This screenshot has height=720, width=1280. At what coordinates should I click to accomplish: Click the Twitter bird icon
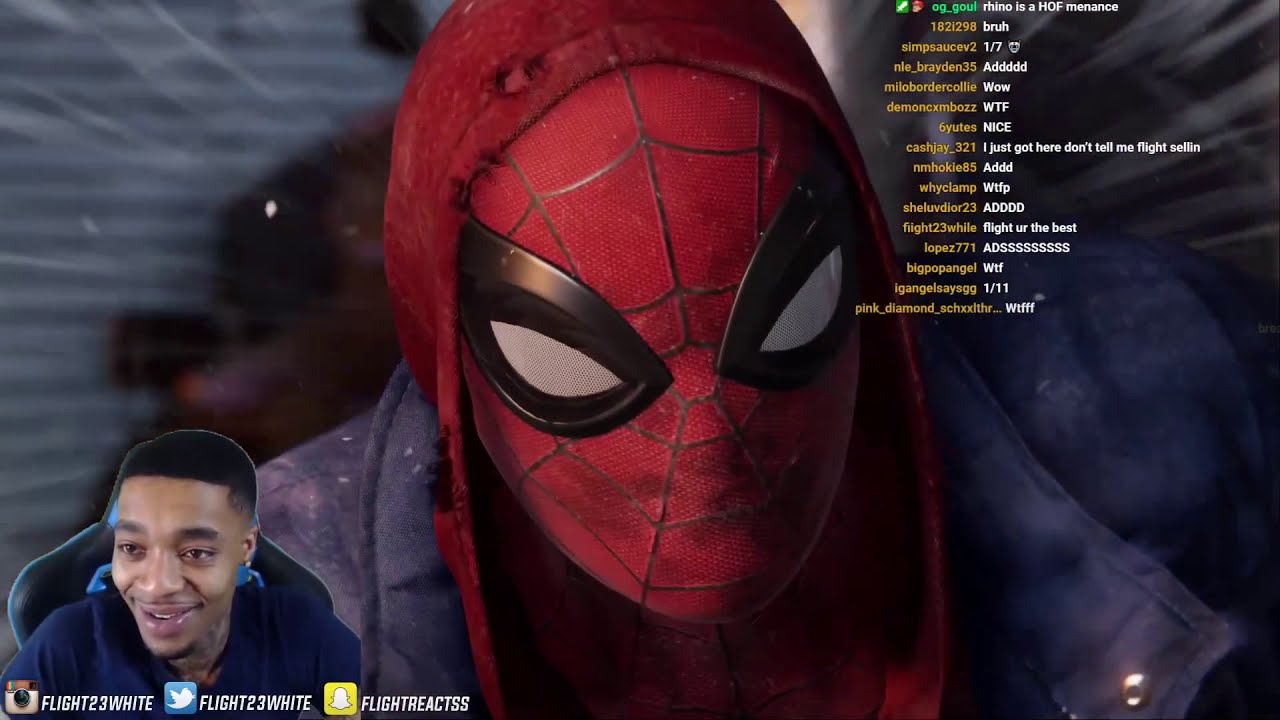tap(180, 698)
